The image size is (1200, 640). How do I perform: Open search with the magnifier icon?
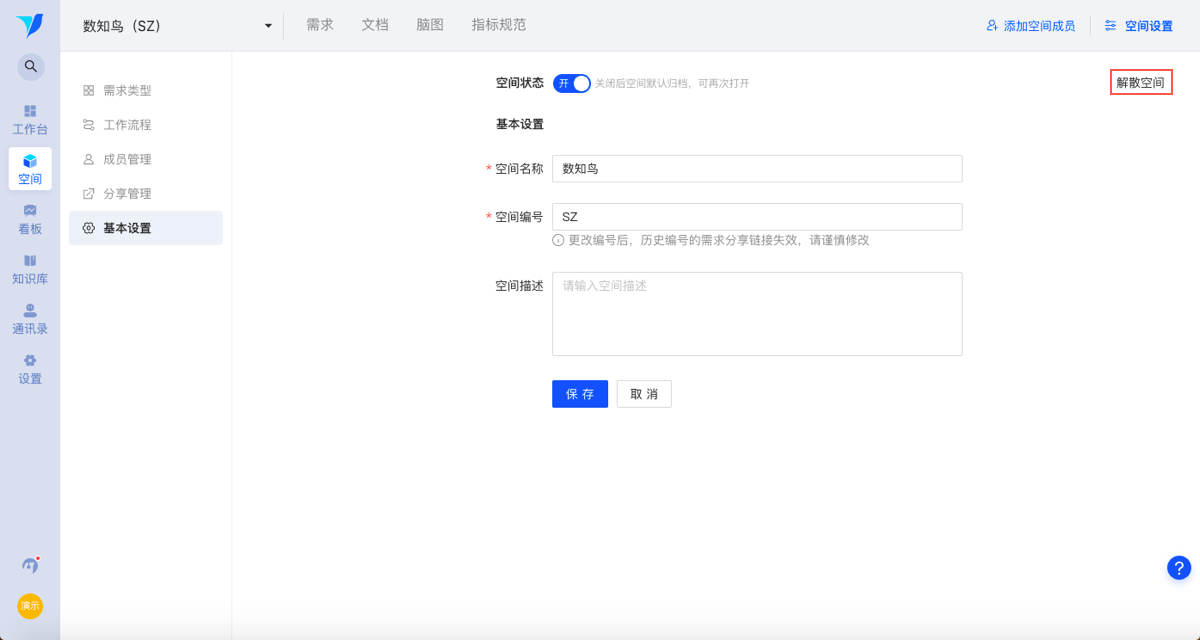[31, 67]
